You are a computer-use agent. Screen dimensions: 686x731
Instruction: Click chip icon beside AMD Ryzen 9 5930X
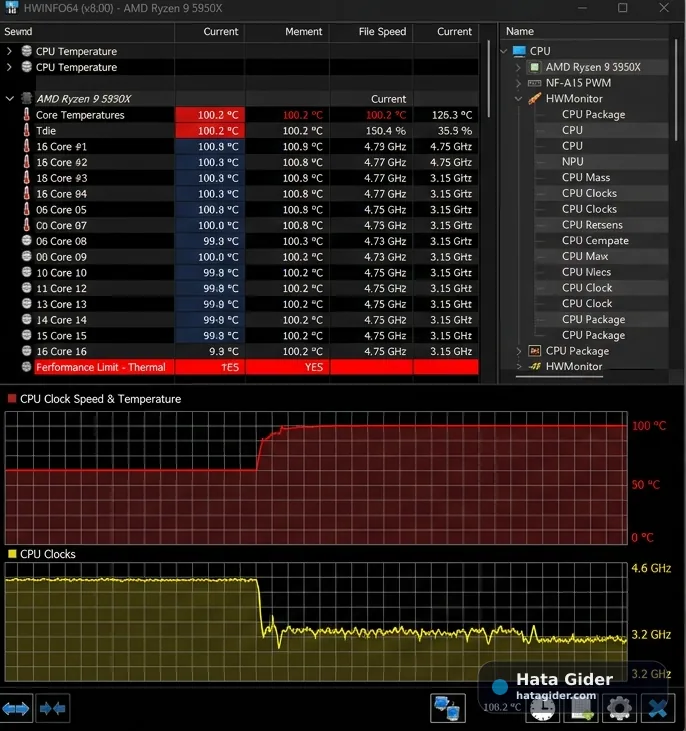click(27, 98)
